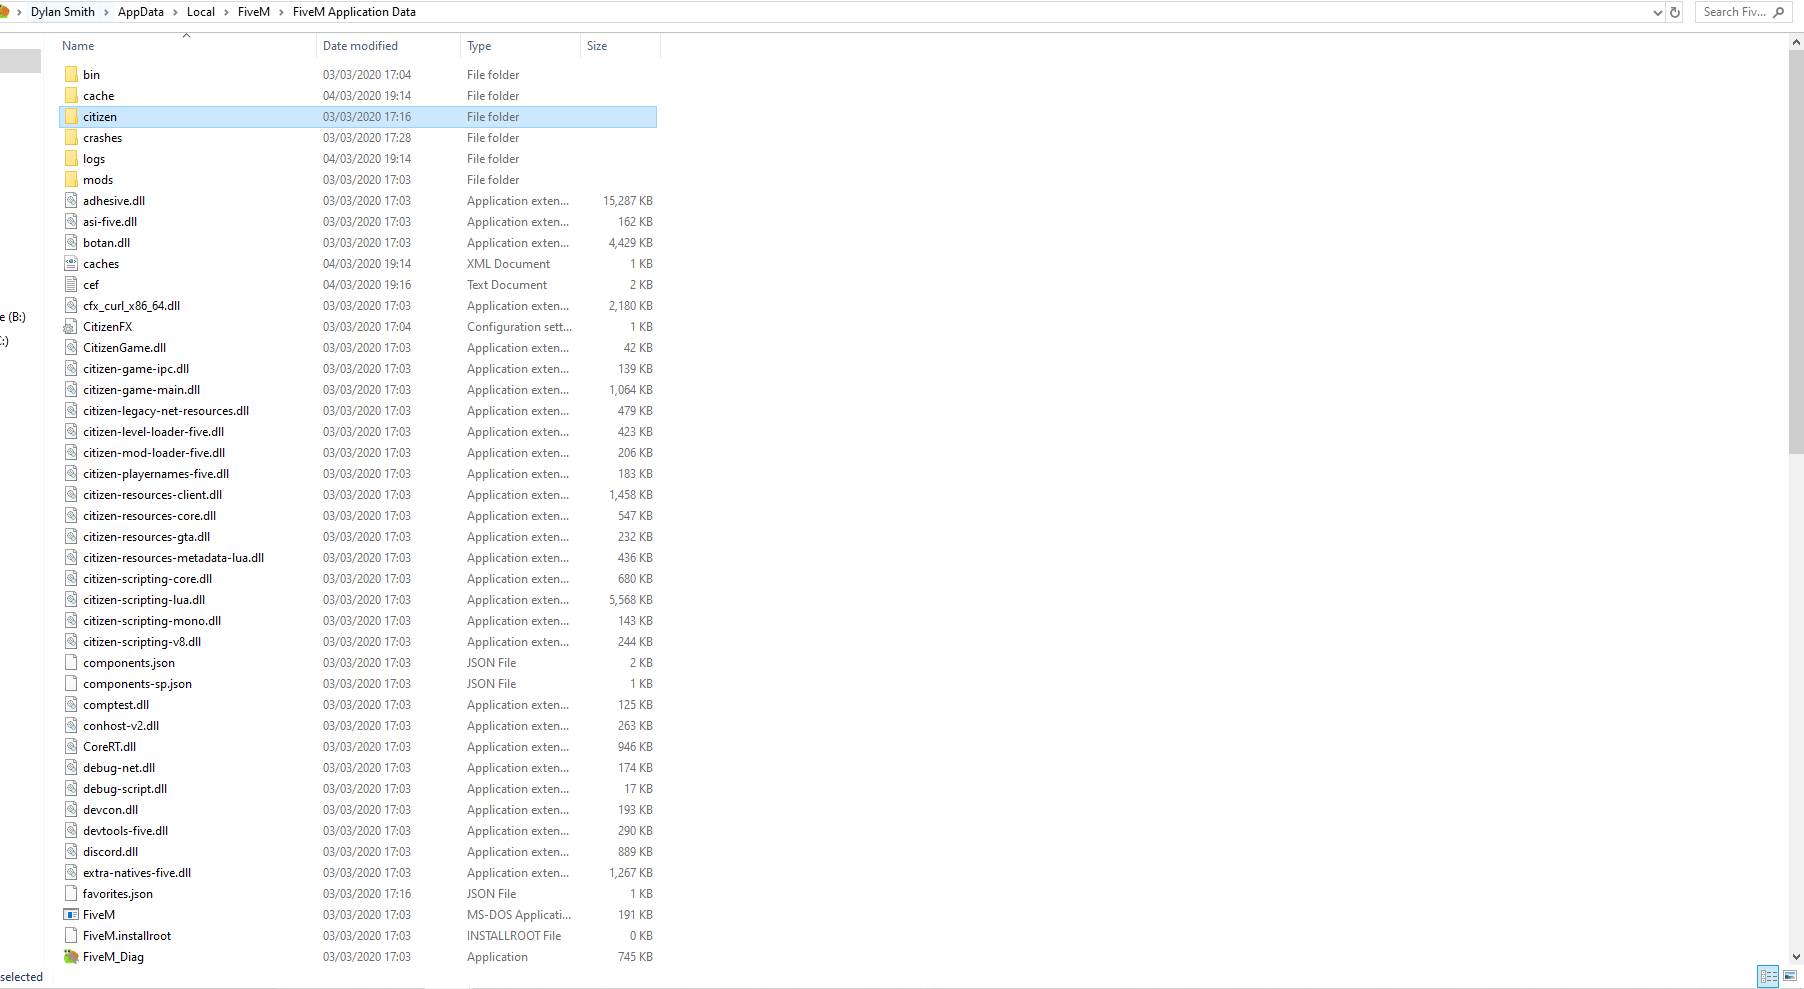Click the scrollbar down arrow
Image resolution: width=1804 pixels, height=989 pixels.
(x=1796, y=957)
